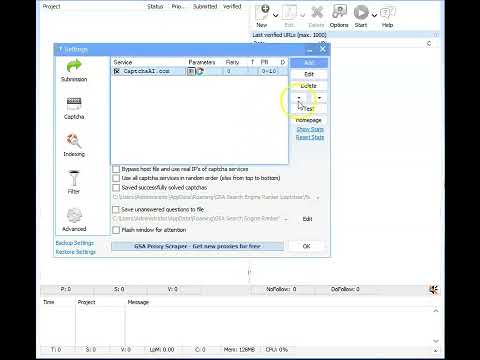Click the log panel scroll down arrow

pyautogui.click(x=436, y=341)
